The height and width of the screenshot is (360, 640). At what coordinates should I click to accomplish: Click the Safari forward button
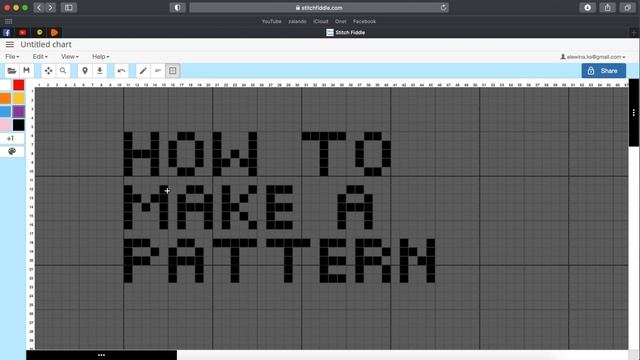[x=50, y=8]
